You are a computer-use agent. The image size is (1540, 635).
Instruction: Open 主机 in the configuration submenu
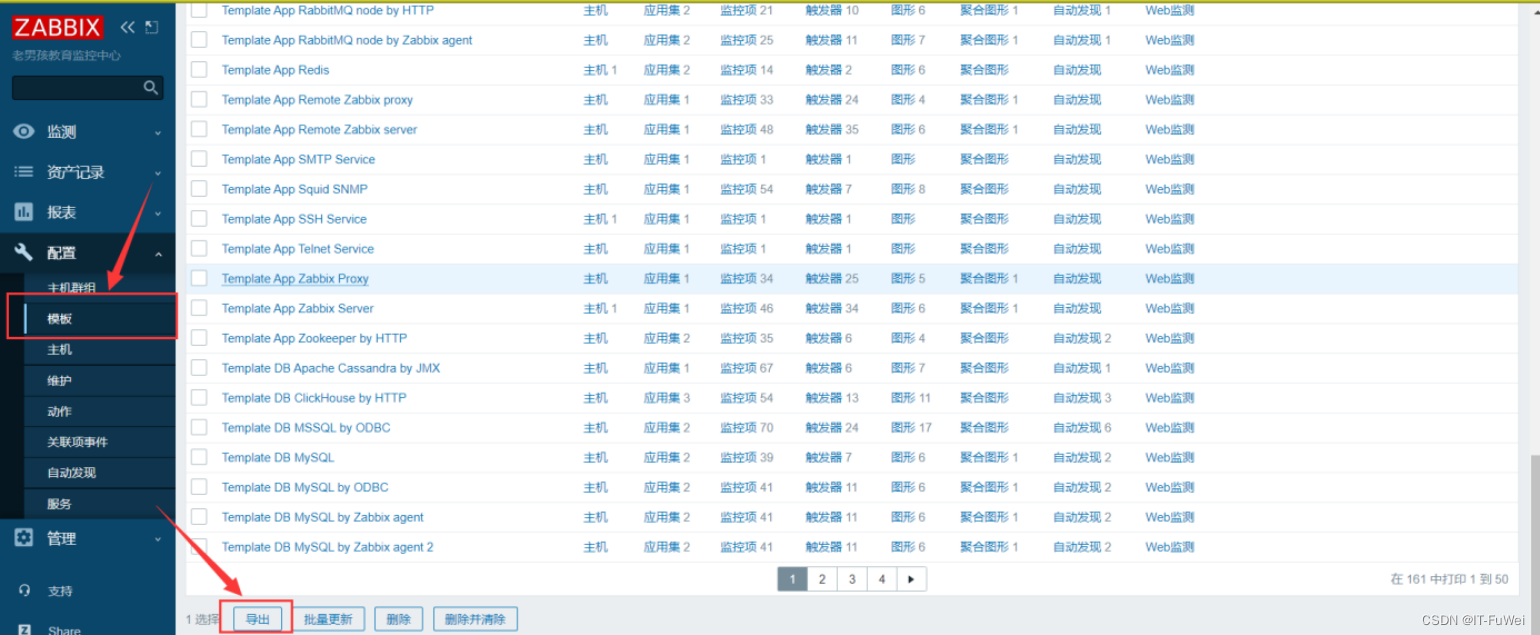pyautogui.click(x=60, y=350)
